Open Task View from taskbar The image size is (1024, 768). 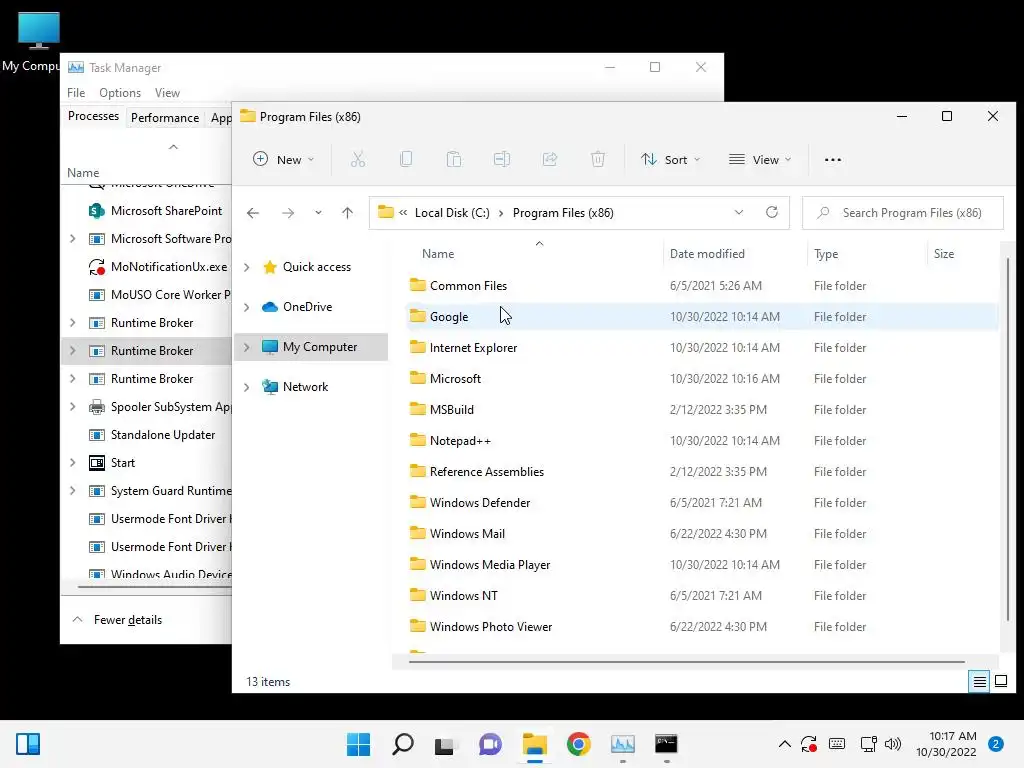coord(445,745)
